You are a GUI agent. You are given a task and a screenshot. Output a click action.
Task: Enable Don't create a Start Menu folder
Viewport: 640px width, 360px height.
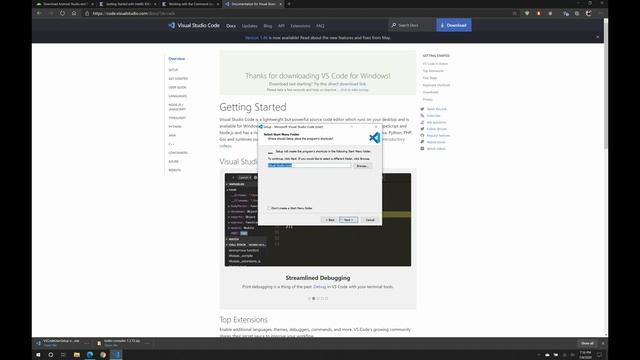(269, 208)
